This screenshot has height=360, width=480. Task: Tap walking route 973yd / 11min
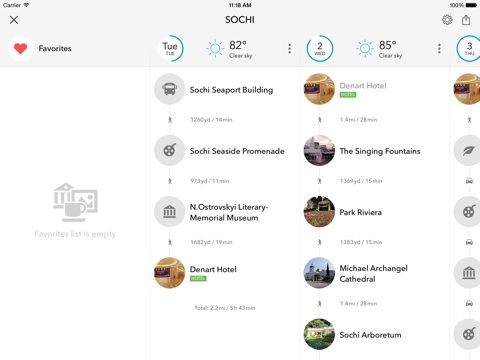(x=210, y=181)
